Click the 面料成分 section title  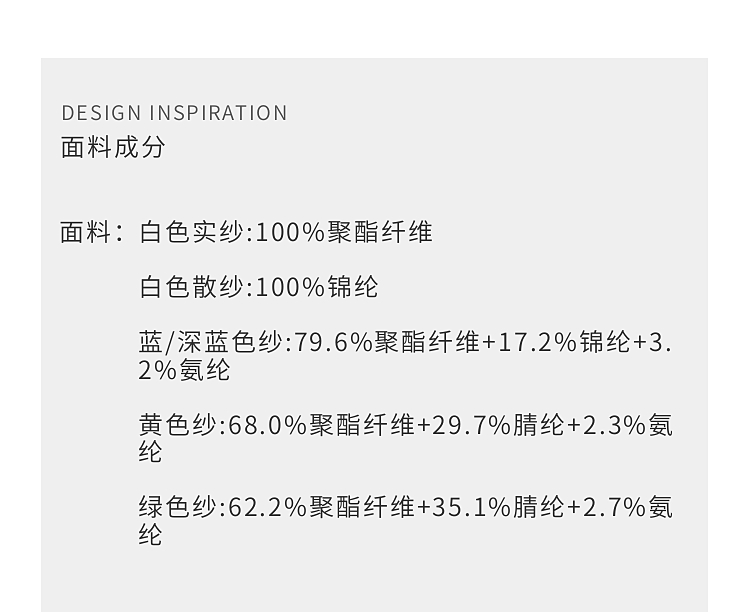[x=113, y=147]
